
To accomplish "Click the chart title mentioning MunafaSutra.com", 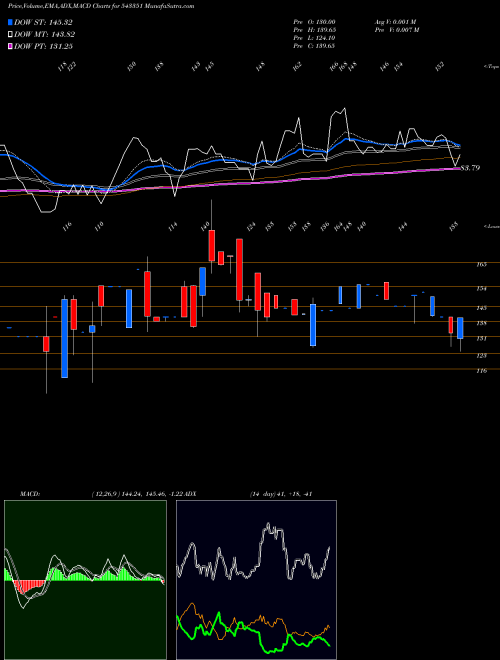I will 101,6.
